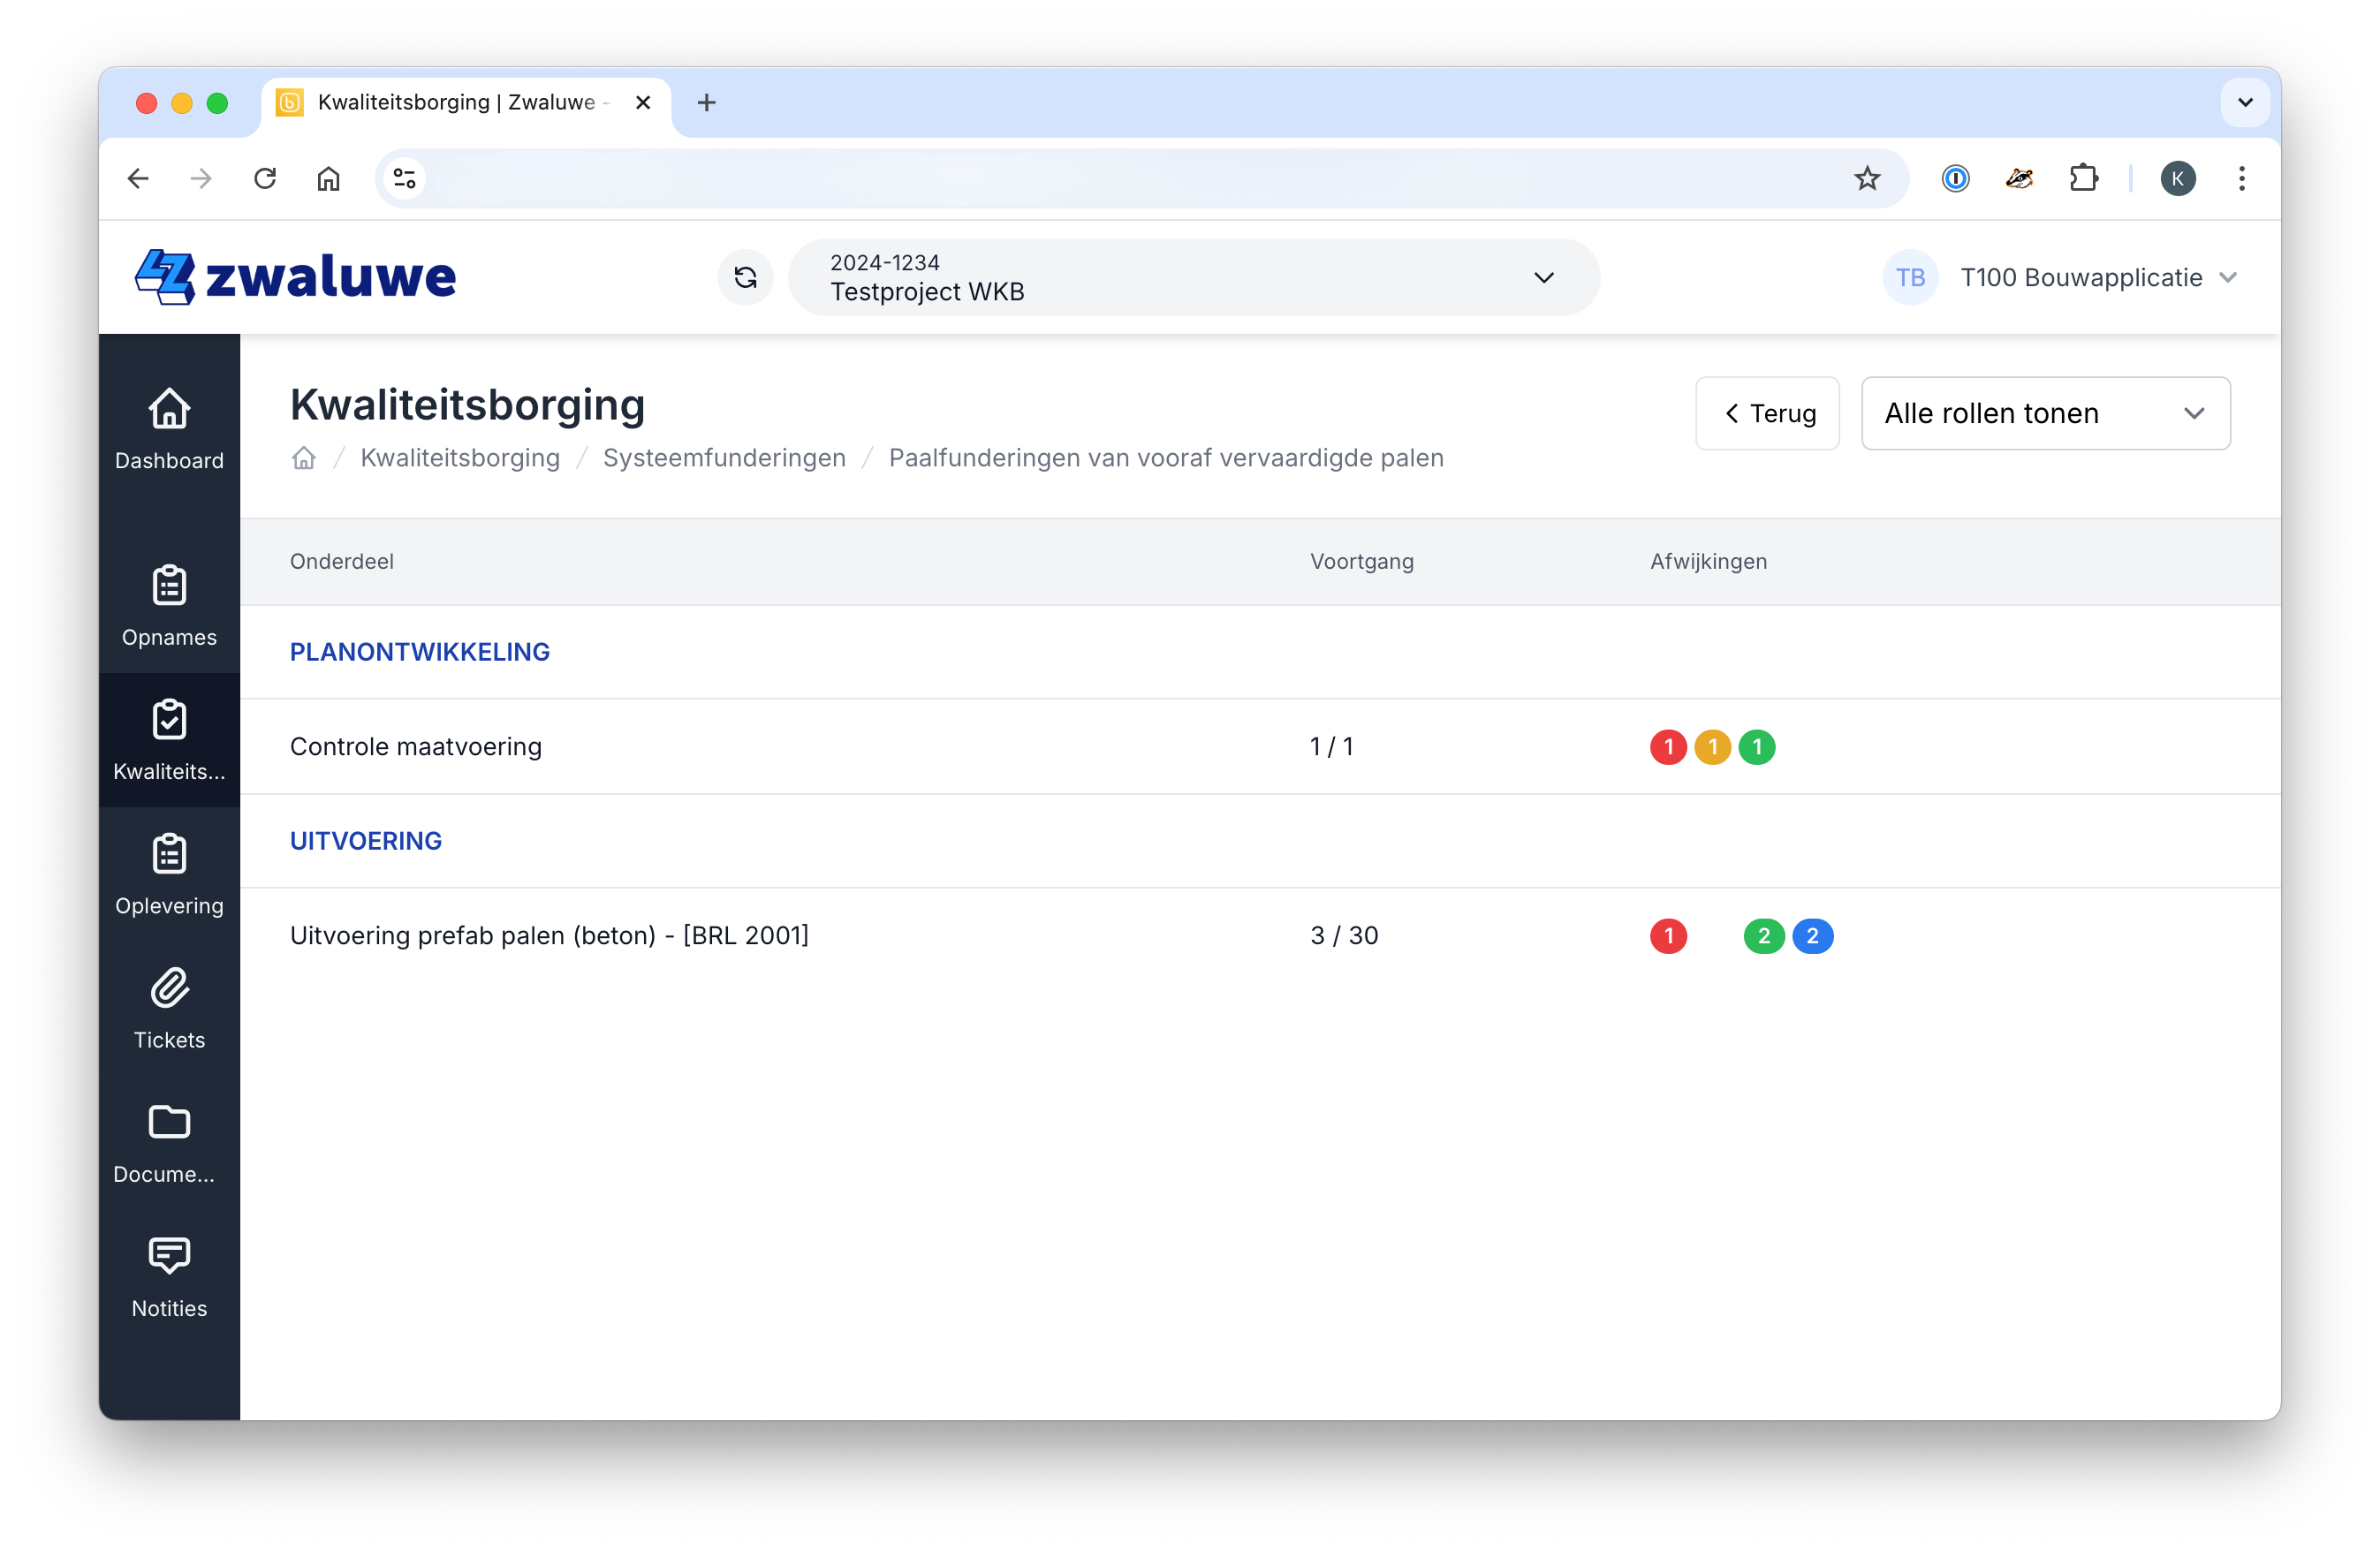Click red badge in Uitvoering prefab palen row
Screen dimensions: 2380x1551
(x=1668, y=936)
